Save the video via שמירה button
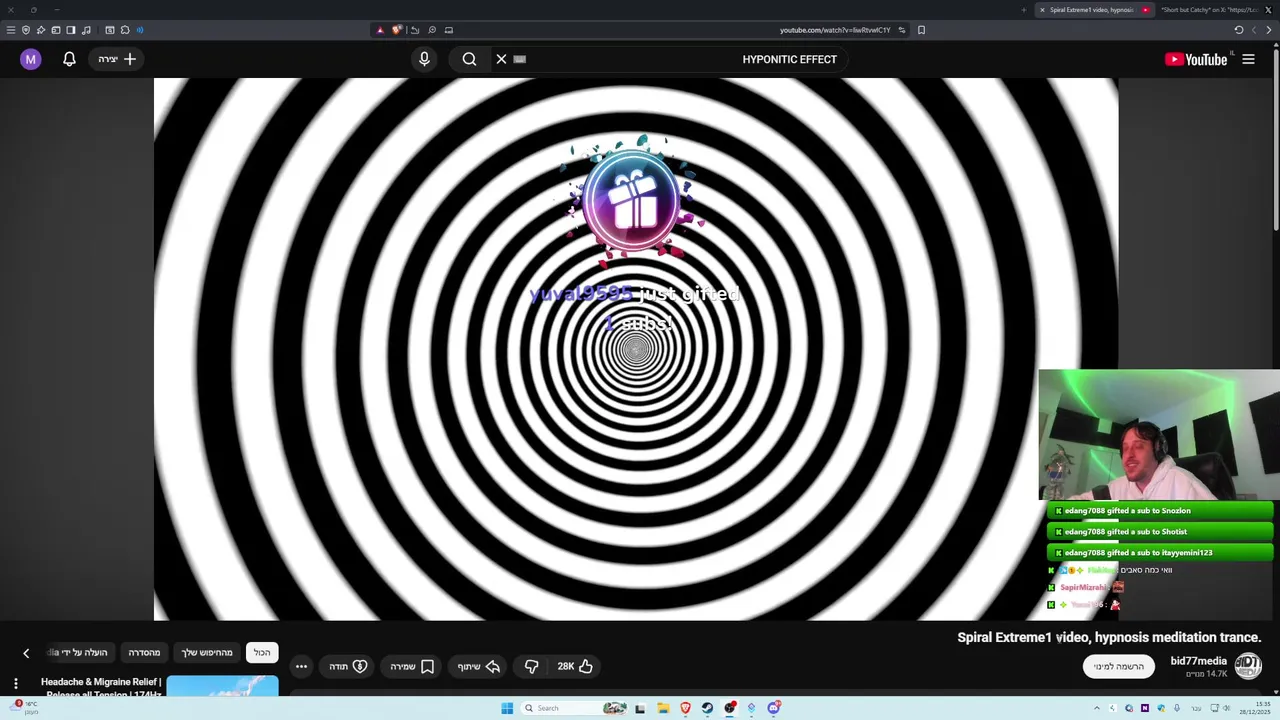Viewport: 1280px width, 720px height. 411,666
